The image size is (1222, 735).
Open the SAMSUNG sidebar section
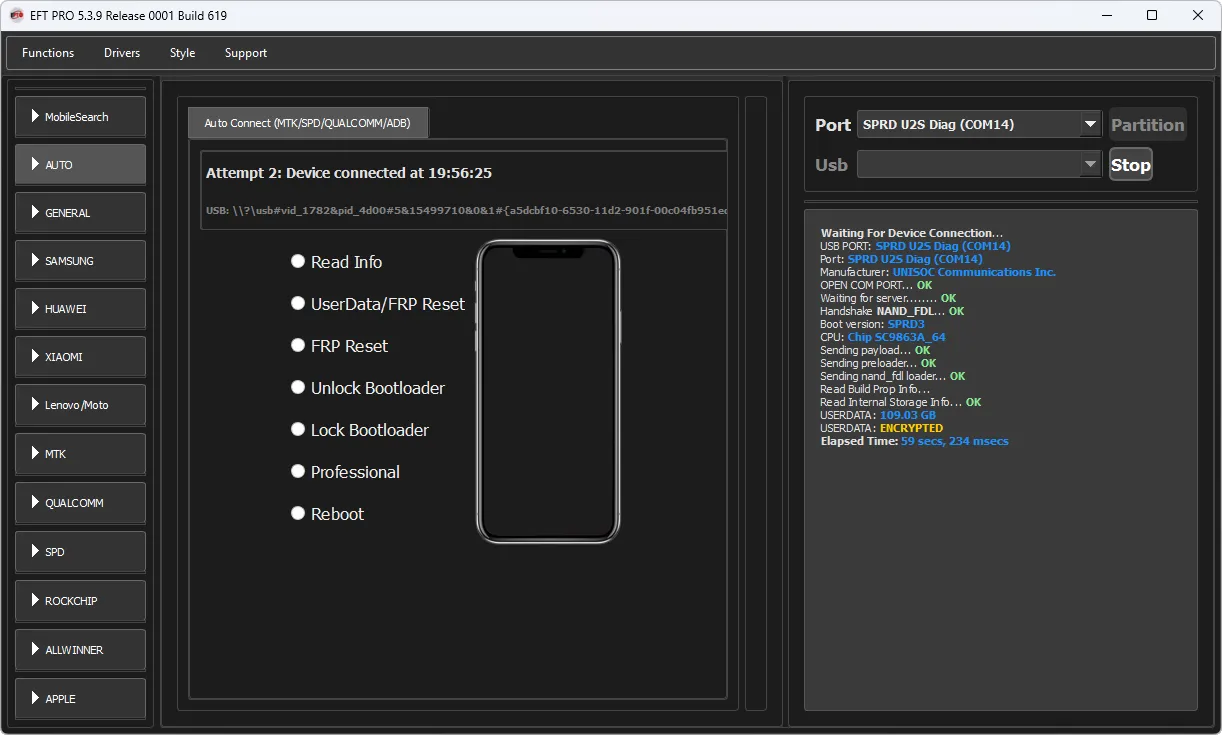tap(80, 261)
